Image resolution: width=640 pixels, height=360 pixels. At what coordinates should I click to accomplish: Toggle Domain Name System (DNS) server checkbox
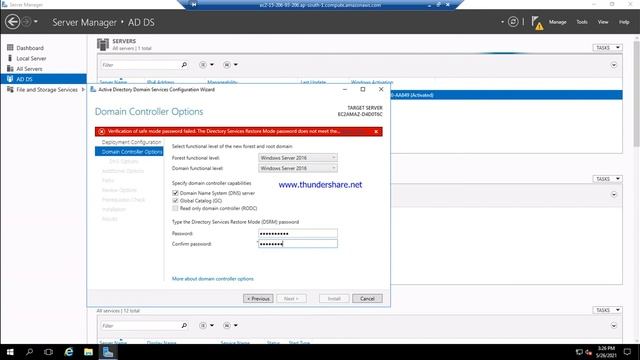175,193
